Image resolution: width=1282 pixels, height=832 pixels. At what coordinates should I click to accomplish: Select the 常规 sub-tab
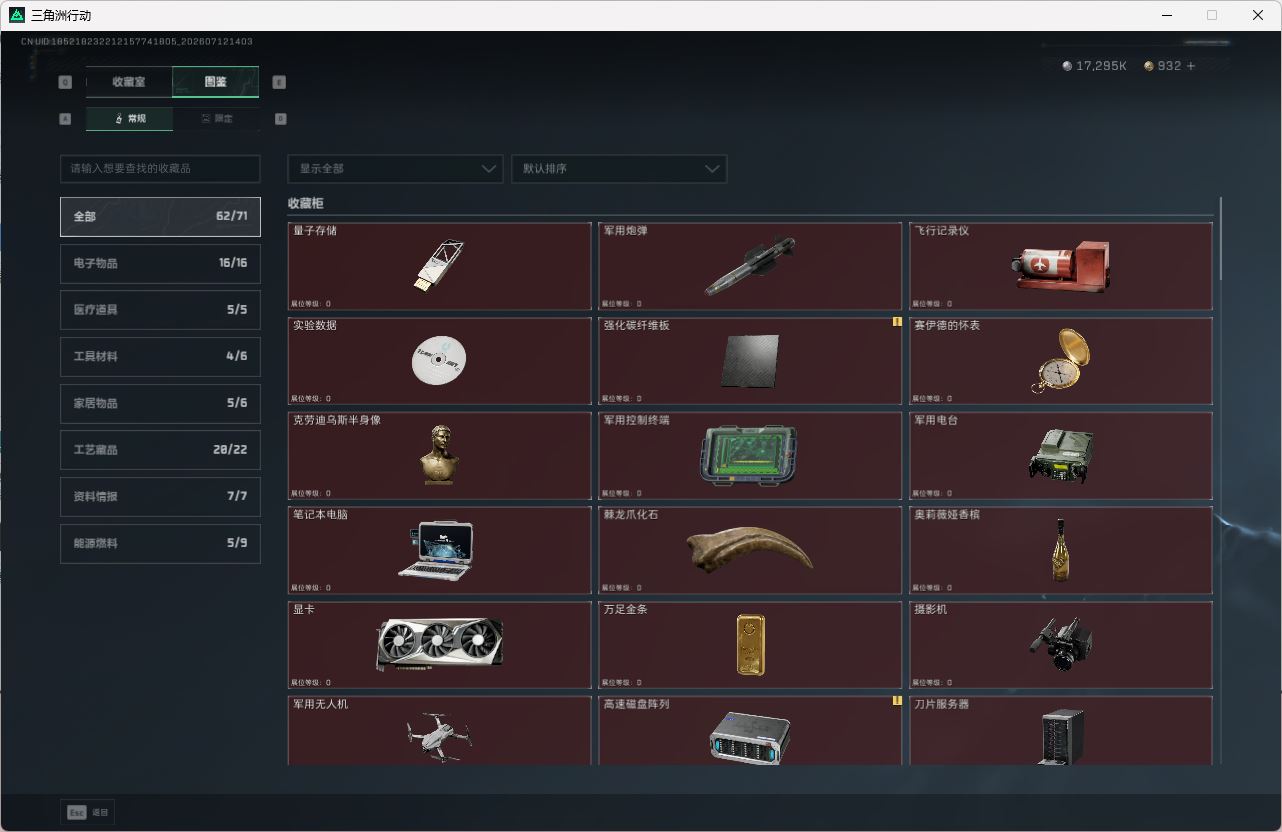[x=129, y=118]
